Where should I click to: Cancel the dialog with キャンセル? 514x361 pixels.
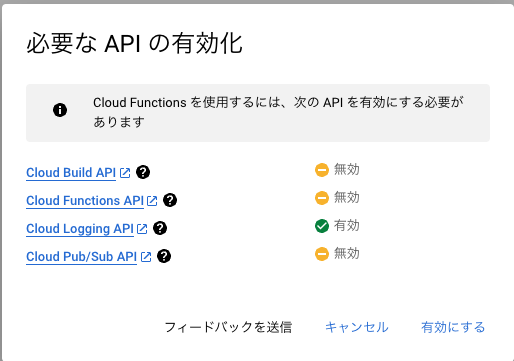click(x=357, y=327)
